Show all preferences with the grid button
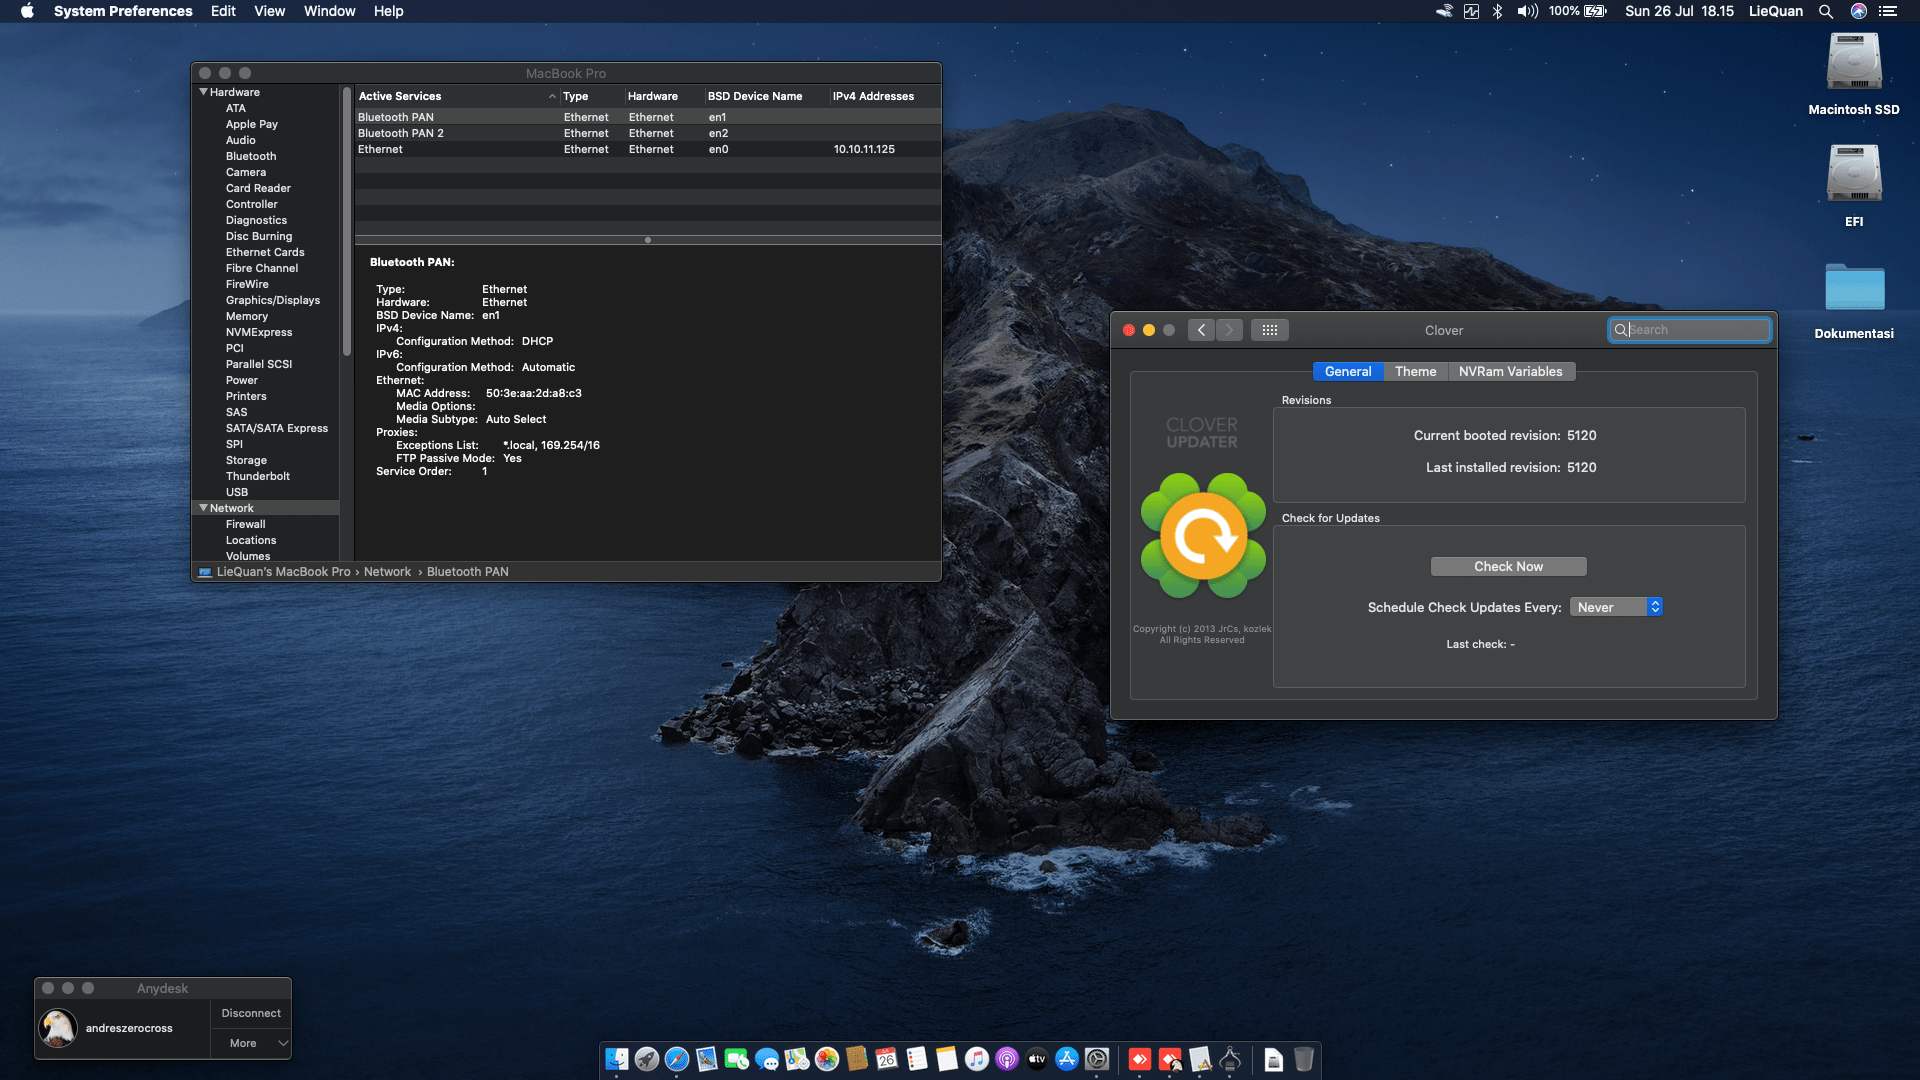1920x1080 pixels. pos(1269,330)
